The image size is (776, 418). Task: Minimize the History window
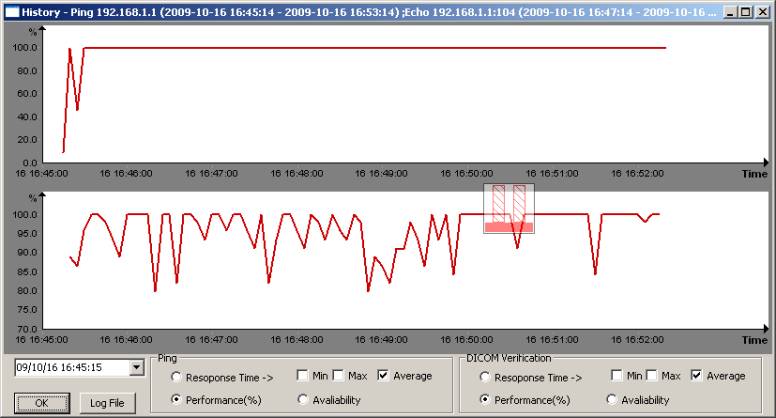point(730,12)
